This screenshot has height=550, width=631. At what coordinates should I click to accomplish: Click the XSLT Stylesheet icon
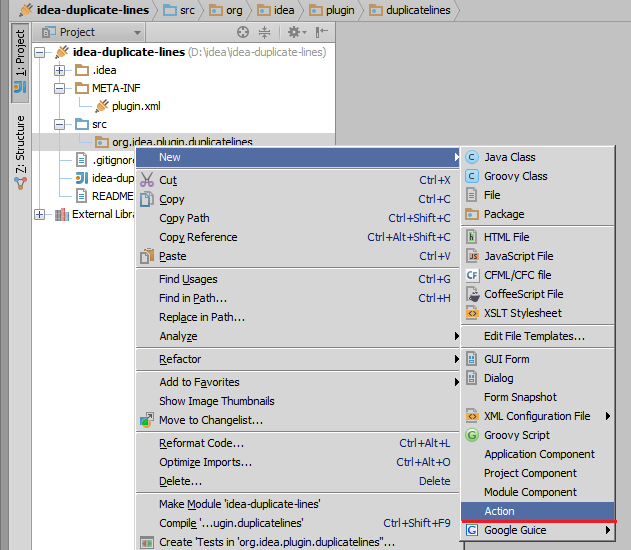pos(472,313)
